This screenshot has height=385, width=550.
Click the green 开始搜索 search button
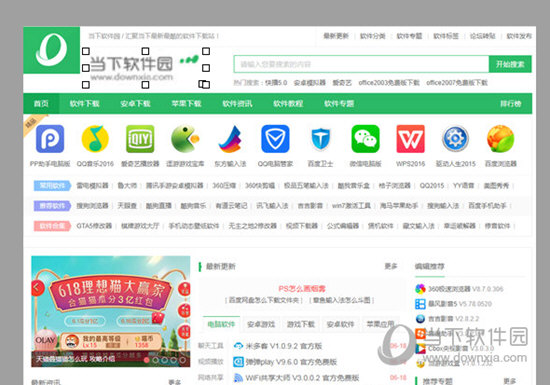tap(510, 64)
